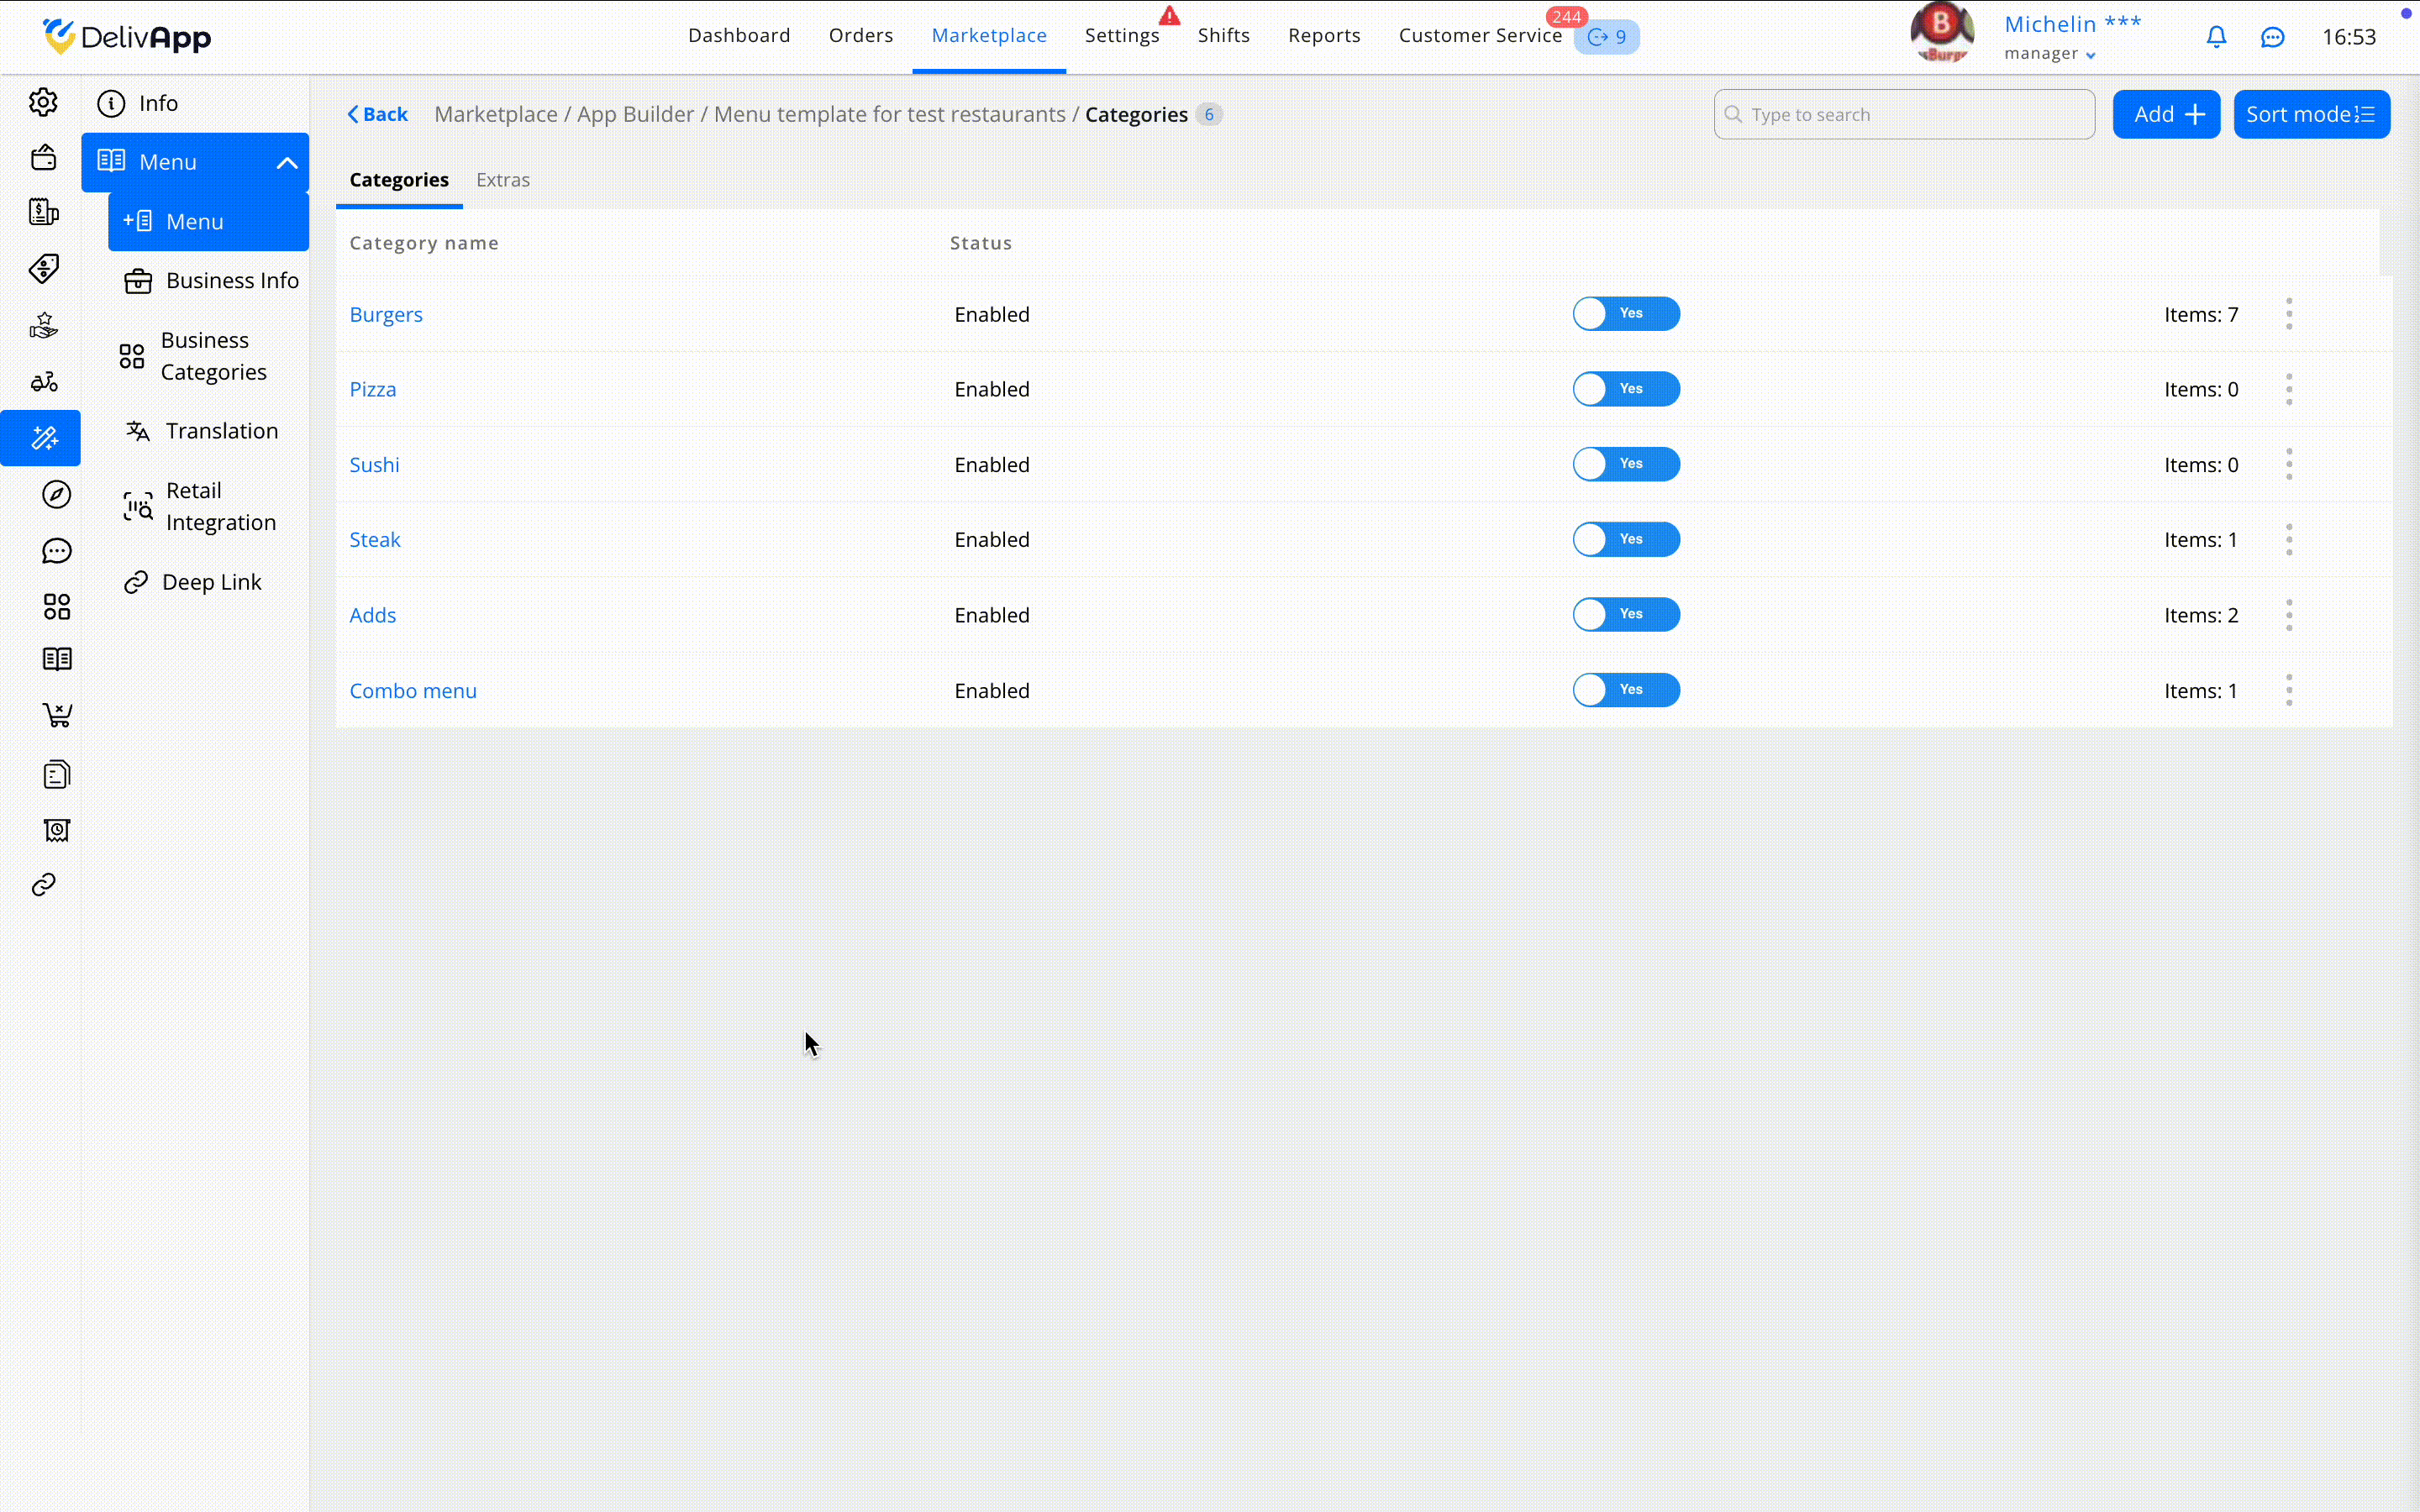This screenshot has height=1512, width=2420.
Task: Click the compass icon in left sidebar
Action: tap(56, 494)
